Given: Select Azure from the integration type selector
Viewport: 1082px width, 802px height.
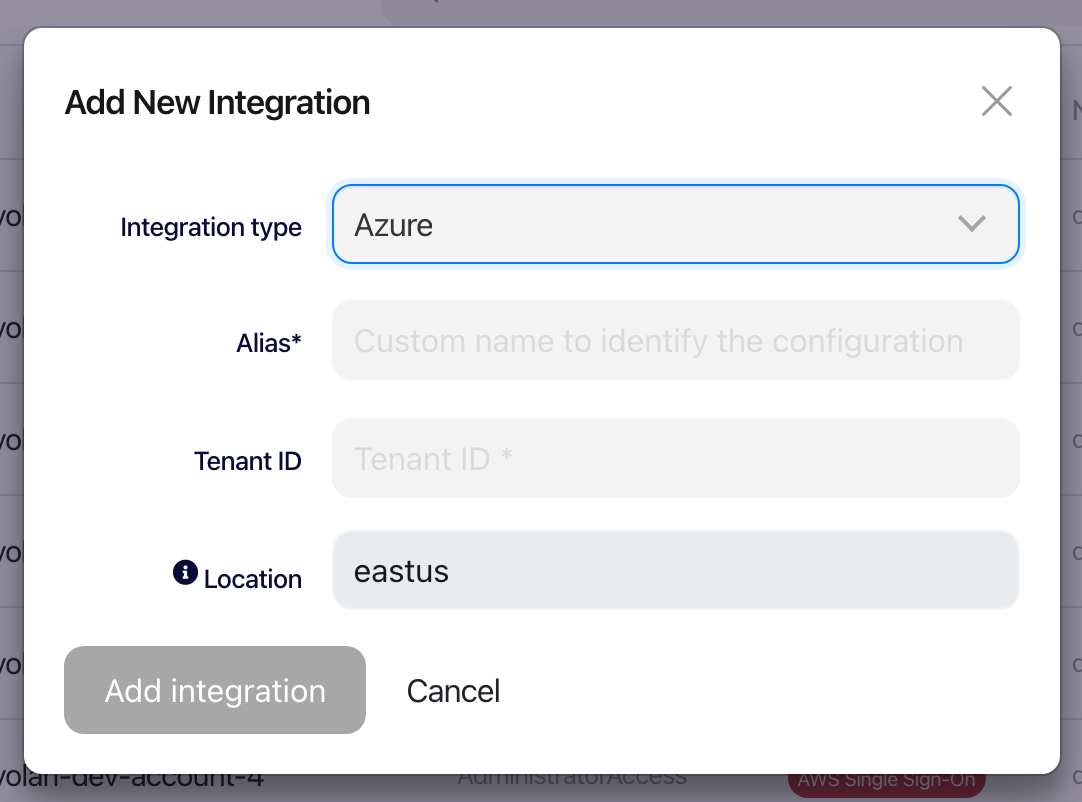Looking at the screenshot, I should (x=675, y=224).
